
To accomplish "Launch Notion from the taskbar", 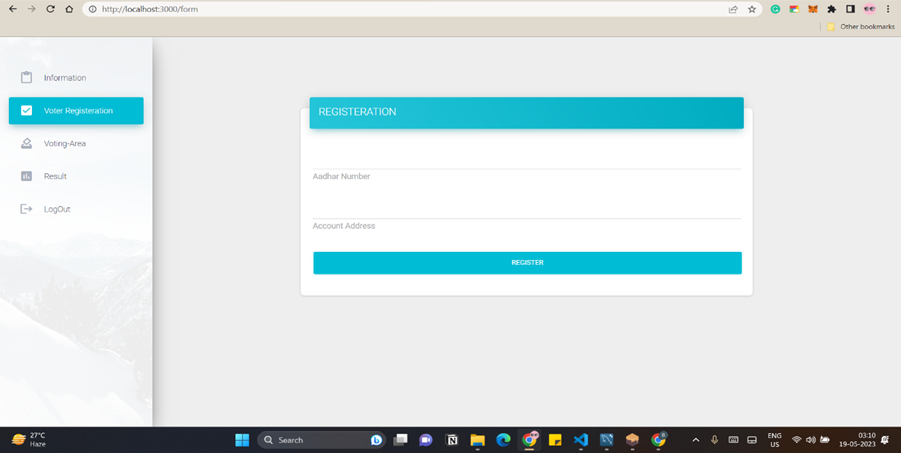I will click(x=452, y=440).
